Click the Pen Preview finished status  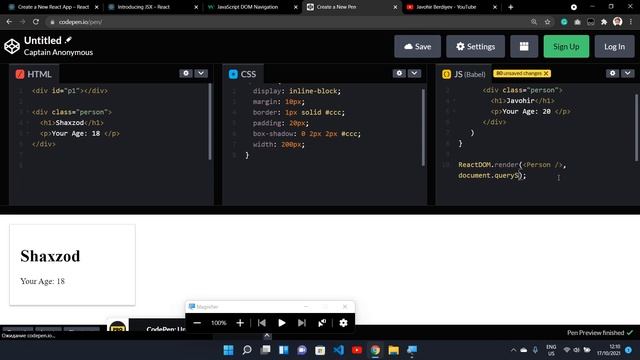click(600, 333)
